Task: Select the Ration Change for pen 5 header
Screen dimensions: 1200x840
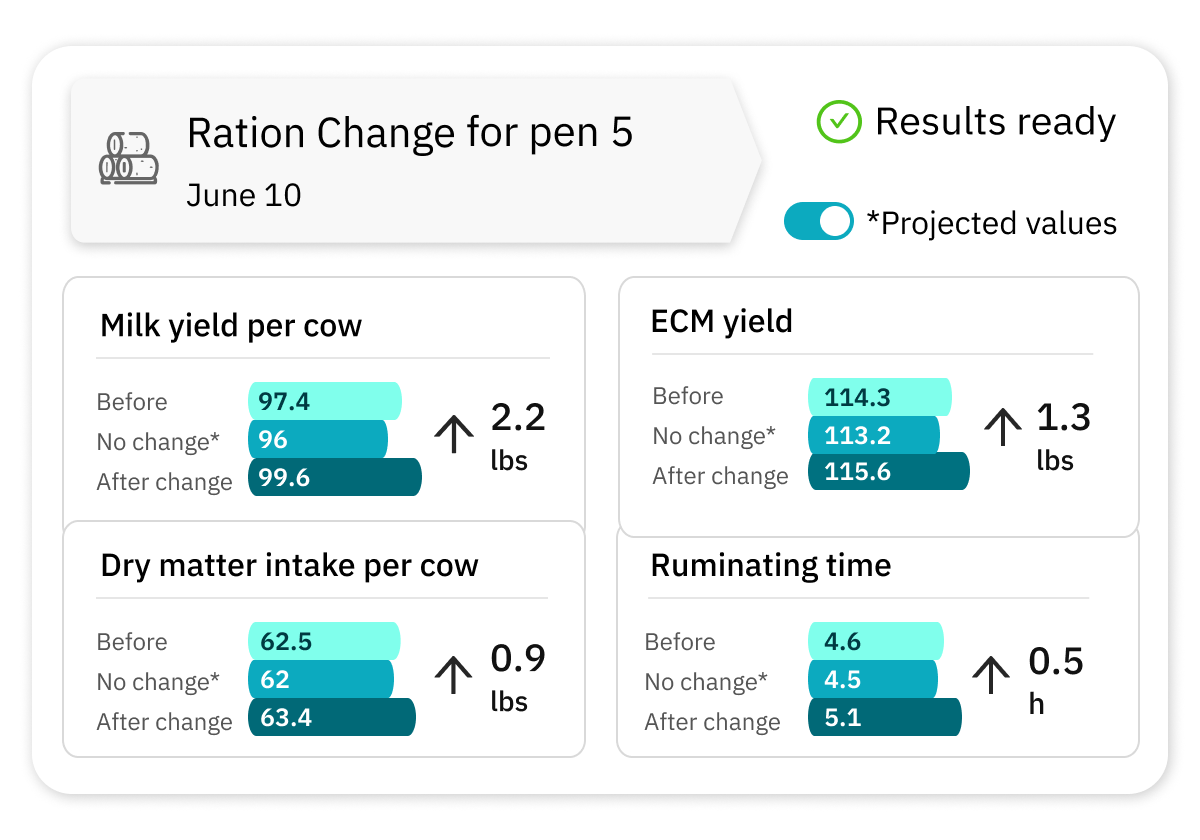Action: [x=410, y=132]
